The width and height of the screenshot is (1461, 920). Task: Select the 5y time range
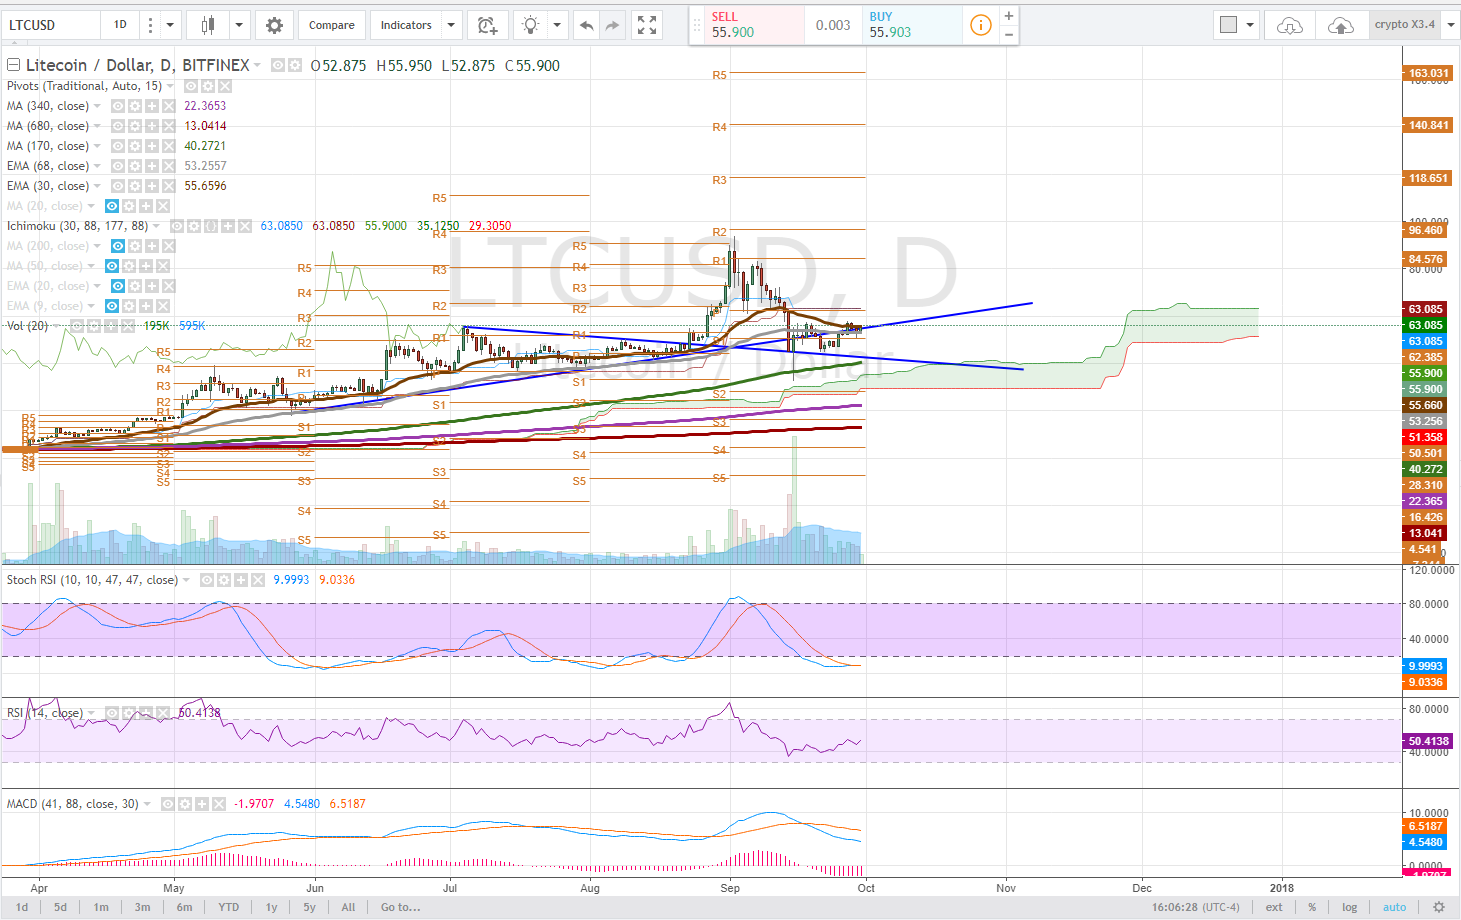pyautogui.click(x=310, y=907)
